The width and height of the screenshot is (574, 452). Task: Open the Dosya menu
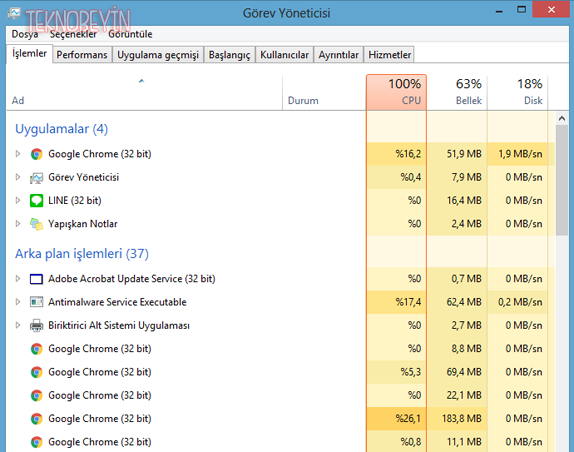point(25,34)
